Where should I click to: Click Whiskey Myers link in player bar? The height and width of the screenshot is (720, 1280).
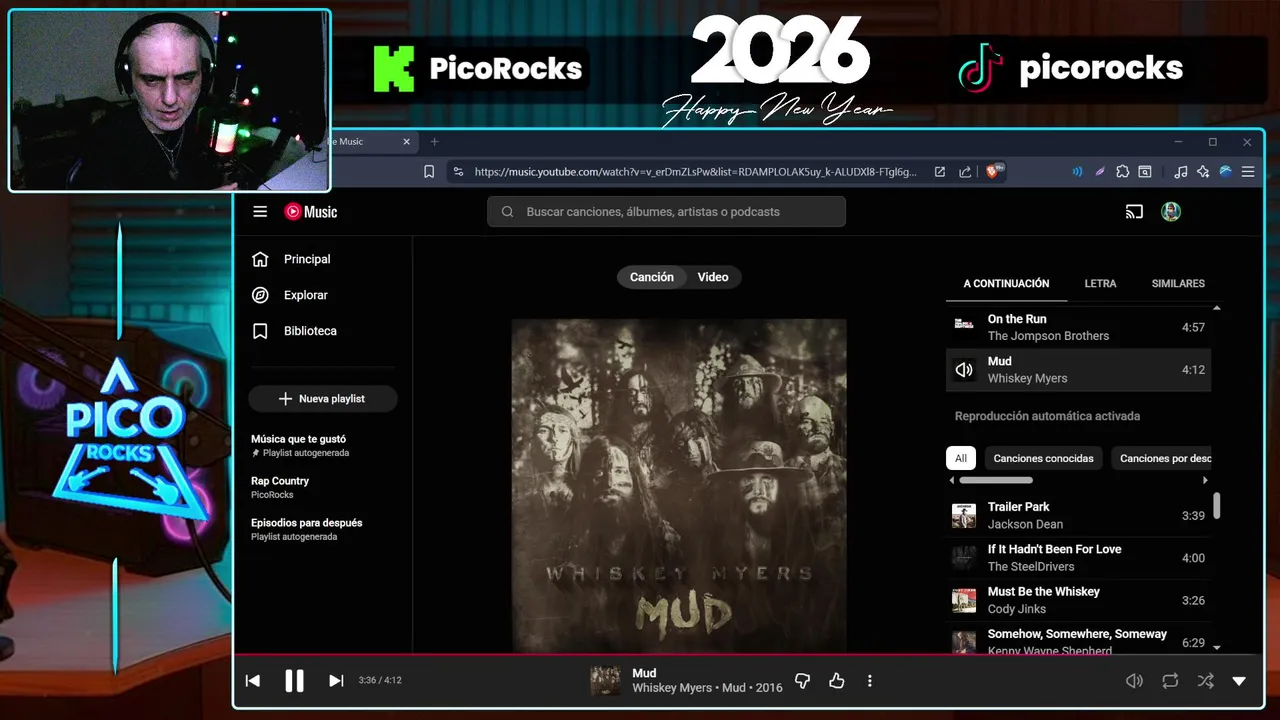pyautogui.click(x=673, y=688)
